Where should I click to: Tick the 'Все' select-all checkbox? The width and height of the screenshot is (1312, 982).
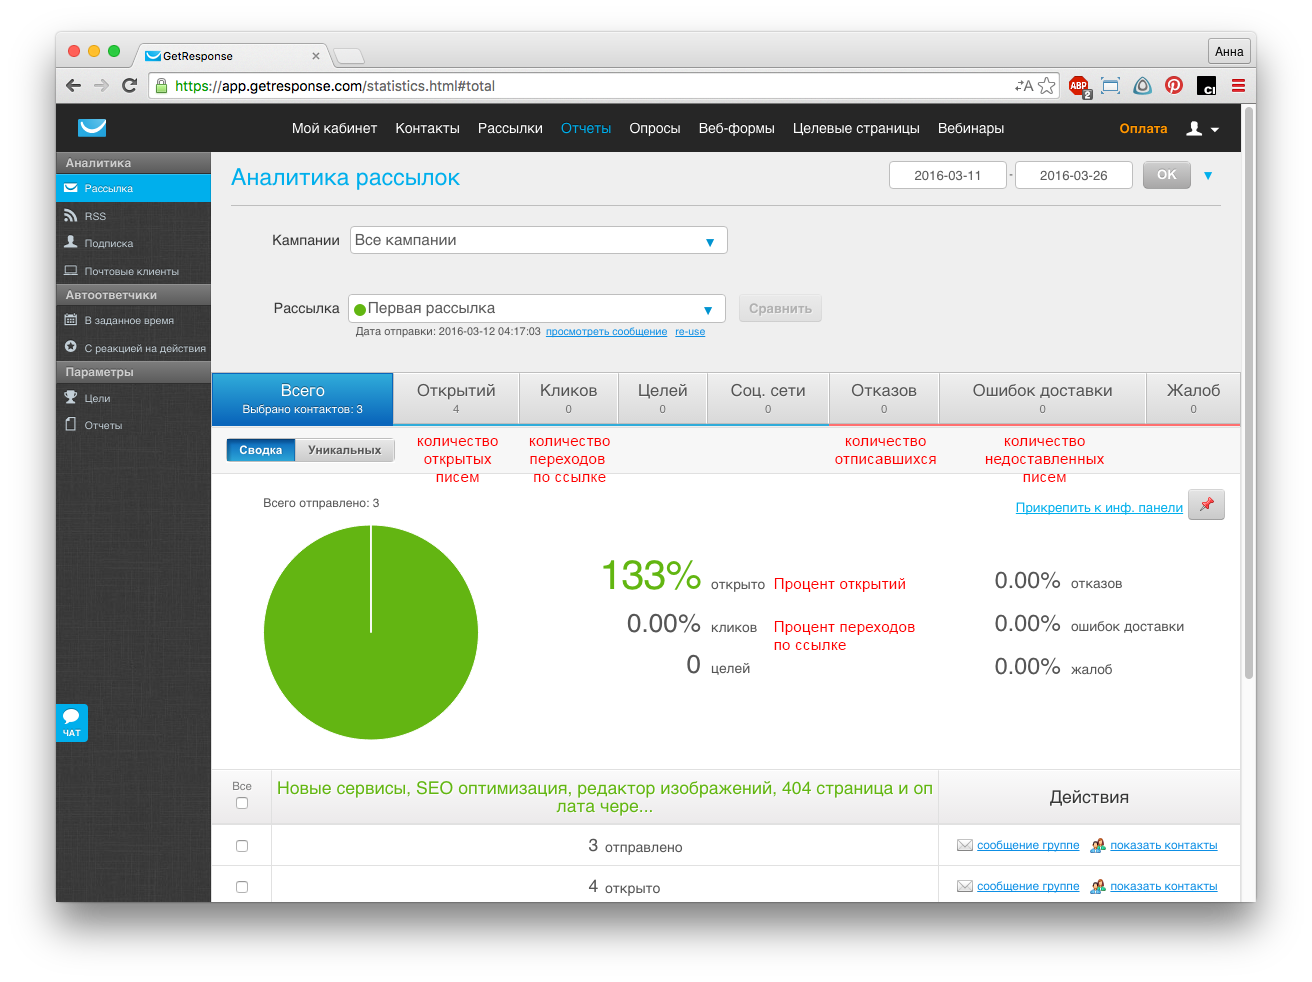click(x=242, y=803)
